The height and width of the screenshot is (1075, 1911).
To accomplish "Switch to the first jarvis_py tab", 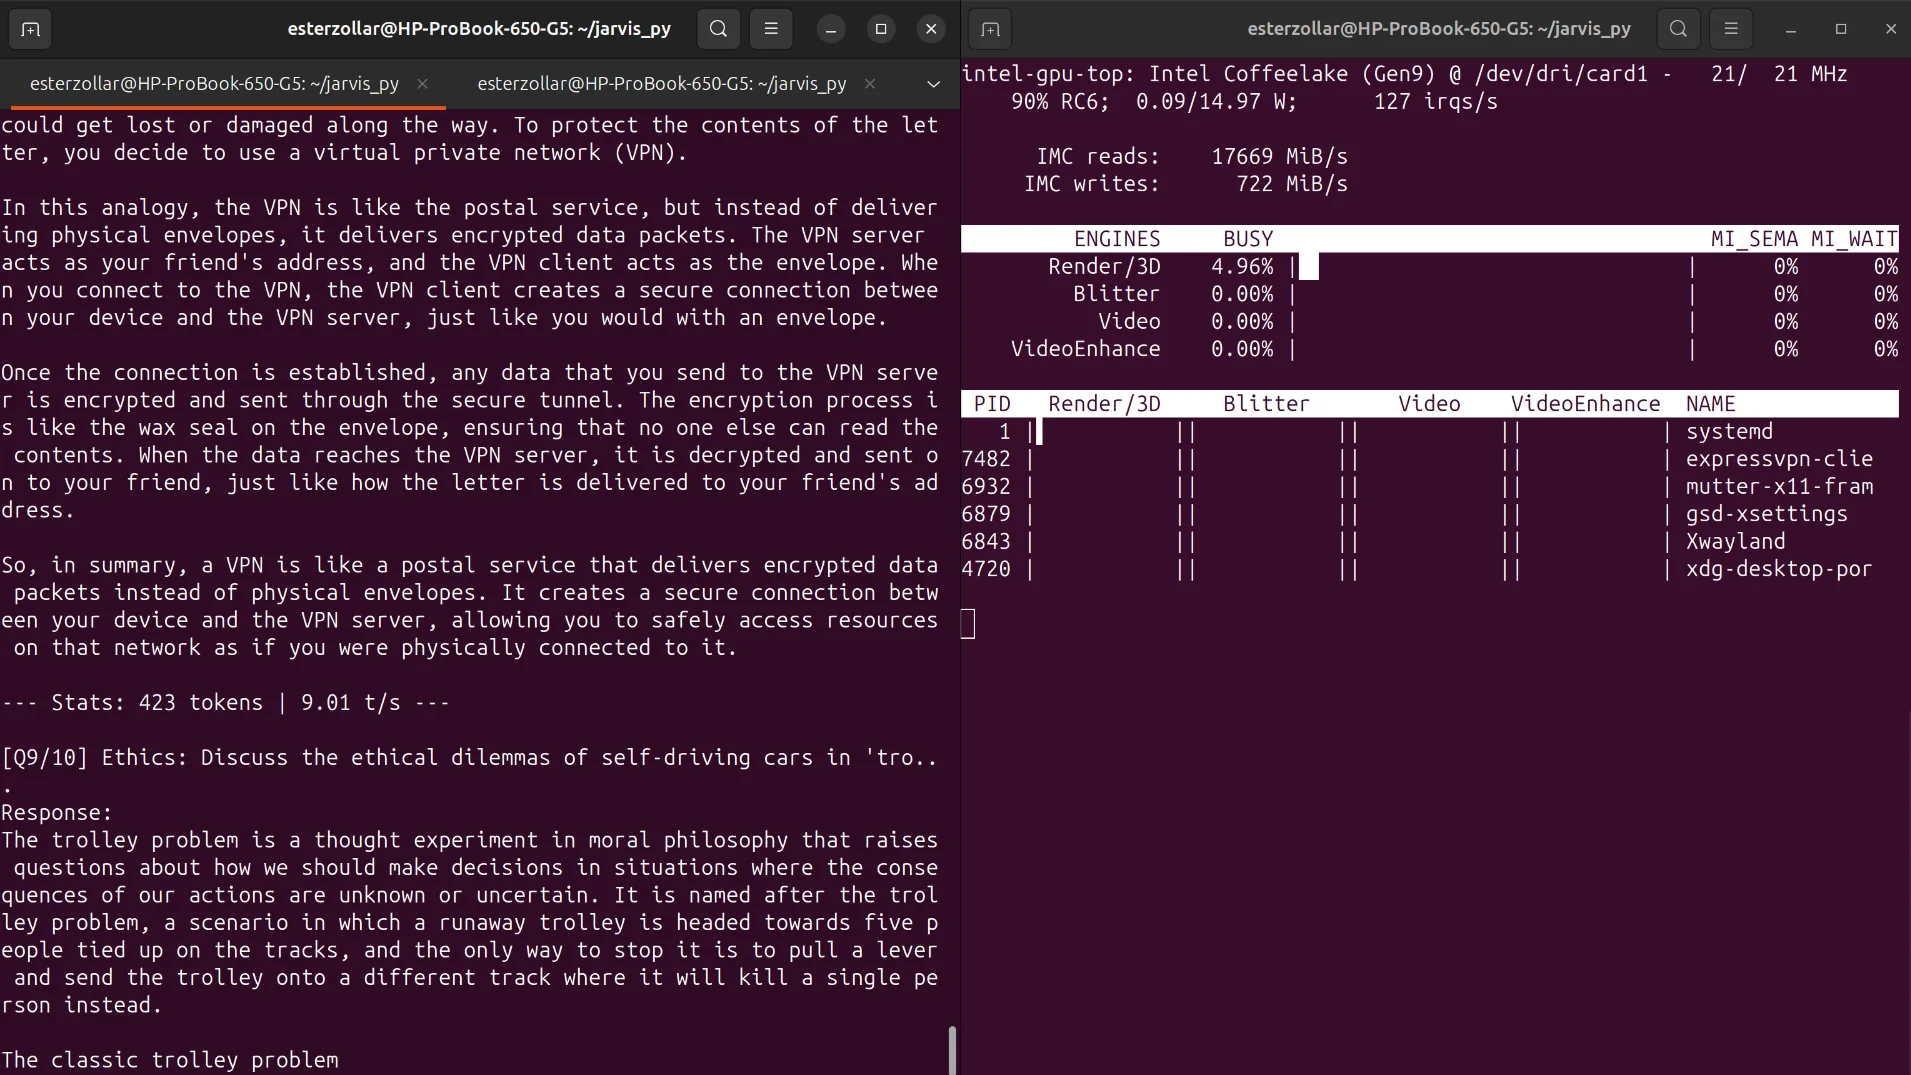I will (214, 84).
